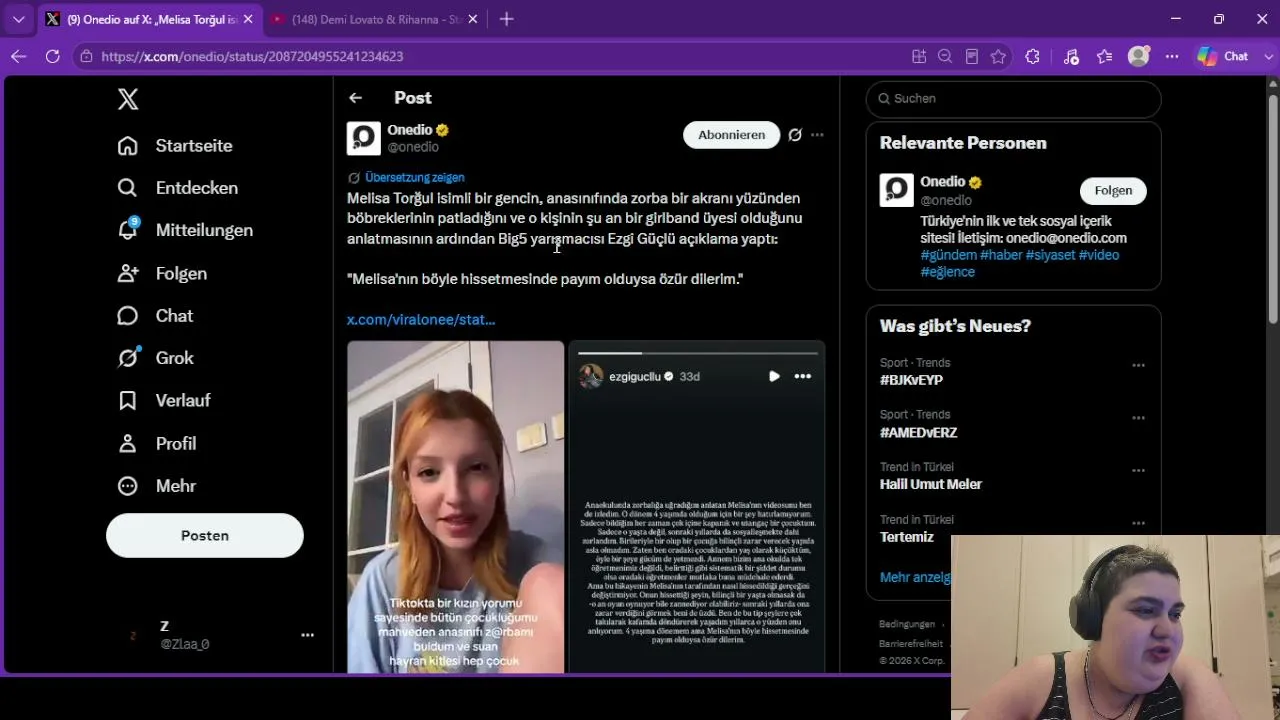Image resolution: width=1280 pixels, height=720 pixels.
Task: Open the Melisa TikTok video thumbnail
Action: coord(456,506)
